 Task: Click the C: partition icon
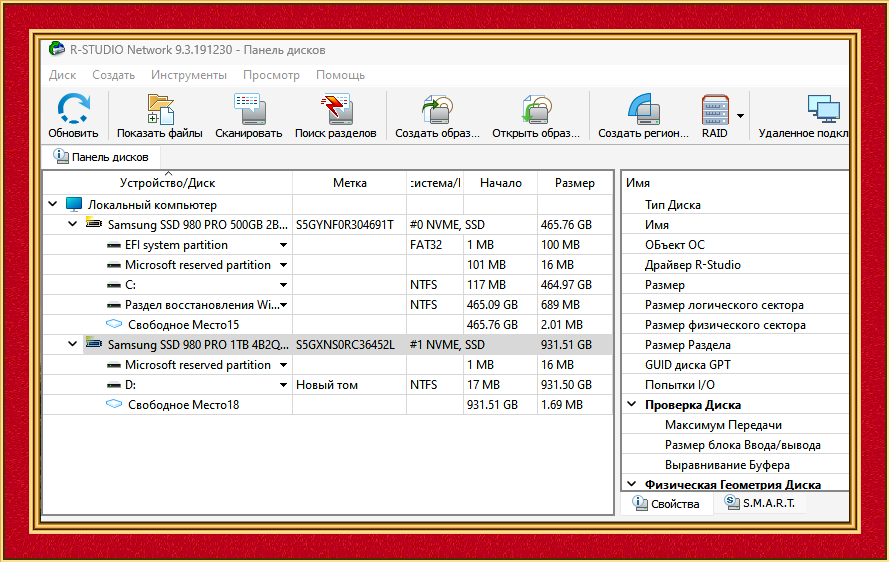[114, 285]
